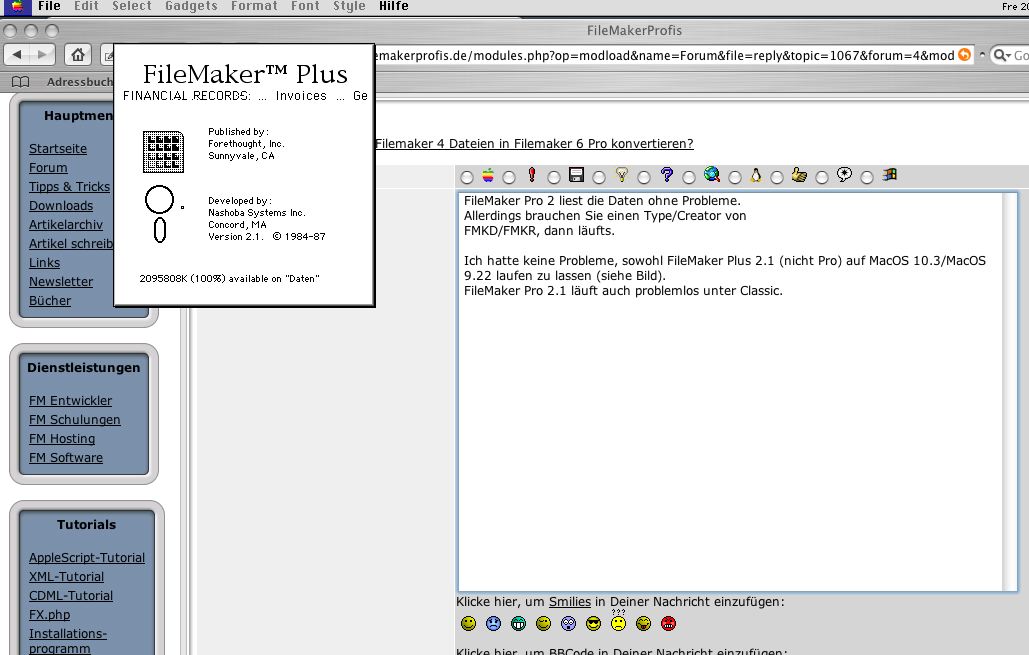Open the Newsletter link in sidebar
The image size is (1029, 655).
(x=61, y=282)
